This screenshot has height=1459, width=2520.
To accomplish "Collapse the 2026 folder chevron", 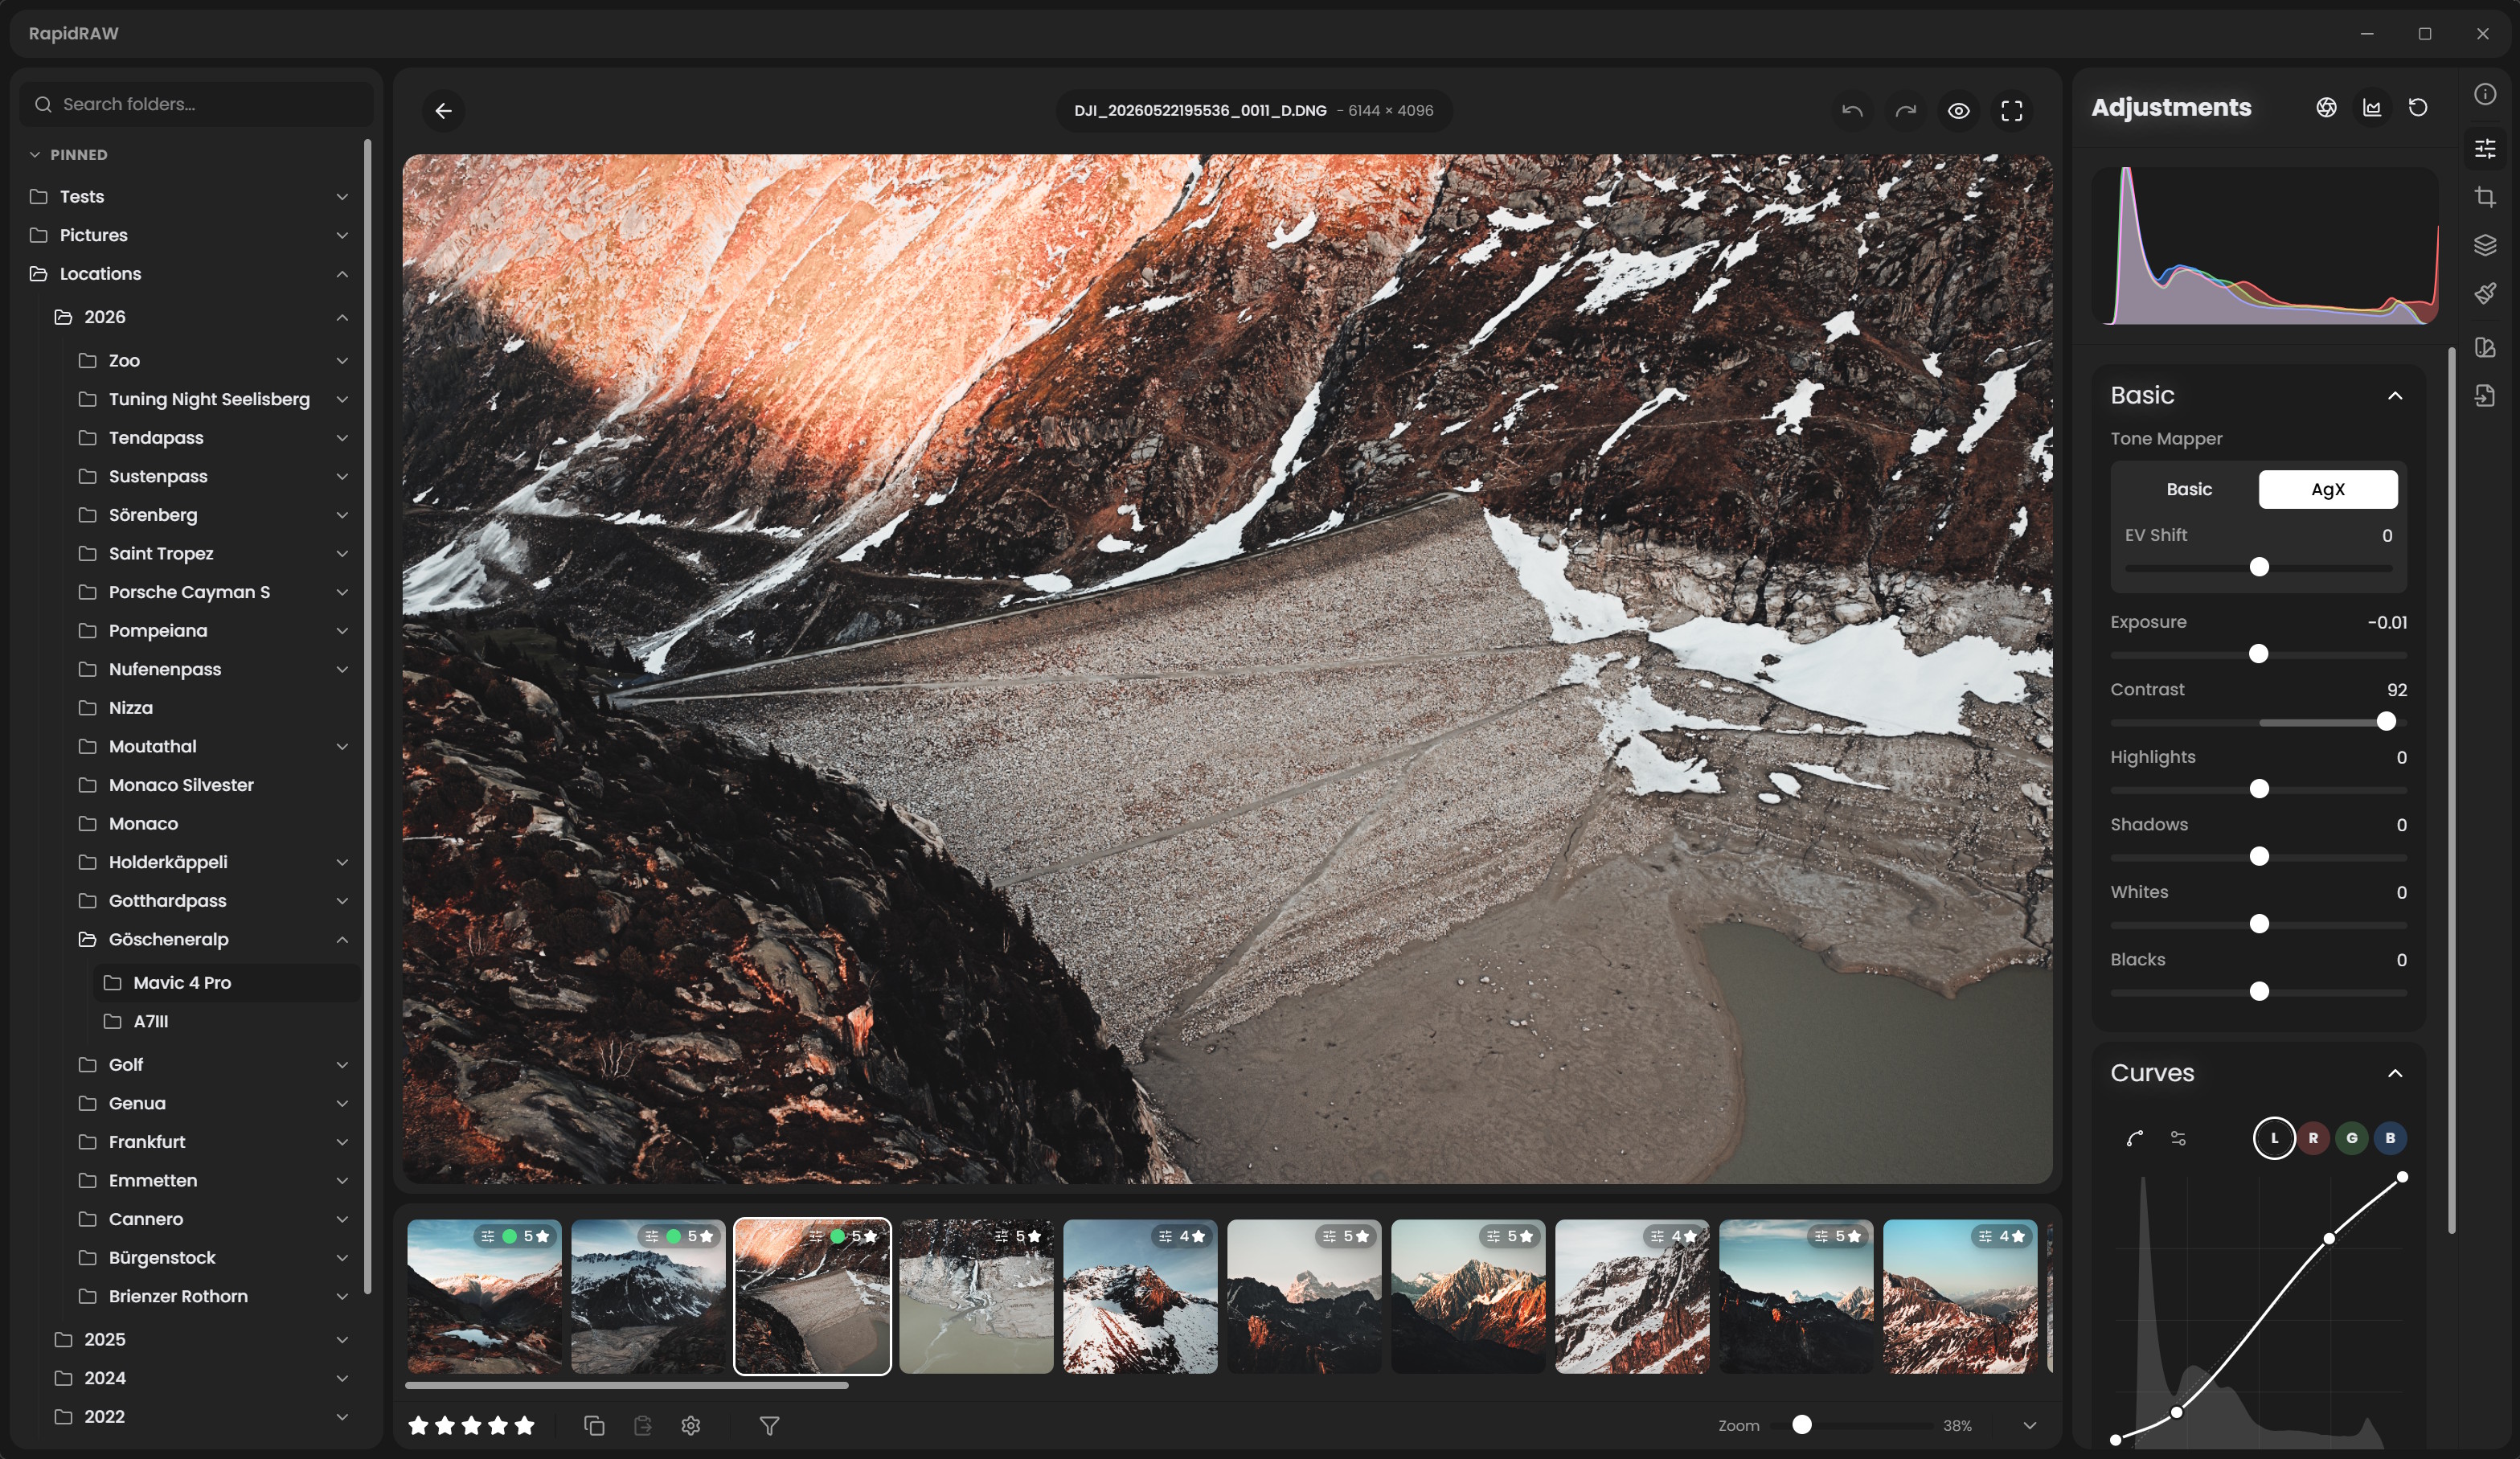I will click(x=342, y=317).
